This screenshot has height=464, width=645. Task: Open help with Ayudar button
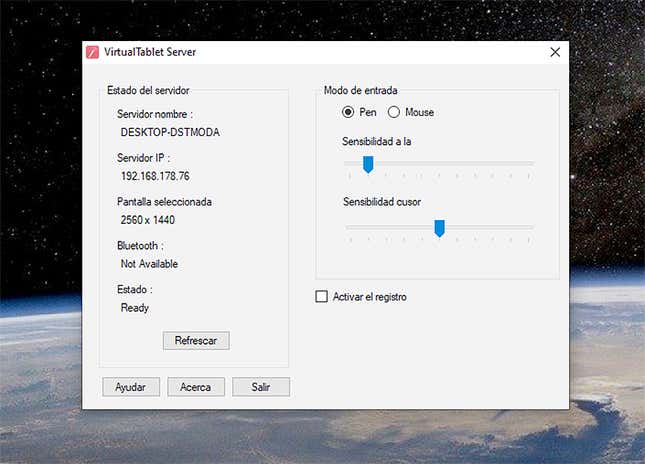point(131,387)
